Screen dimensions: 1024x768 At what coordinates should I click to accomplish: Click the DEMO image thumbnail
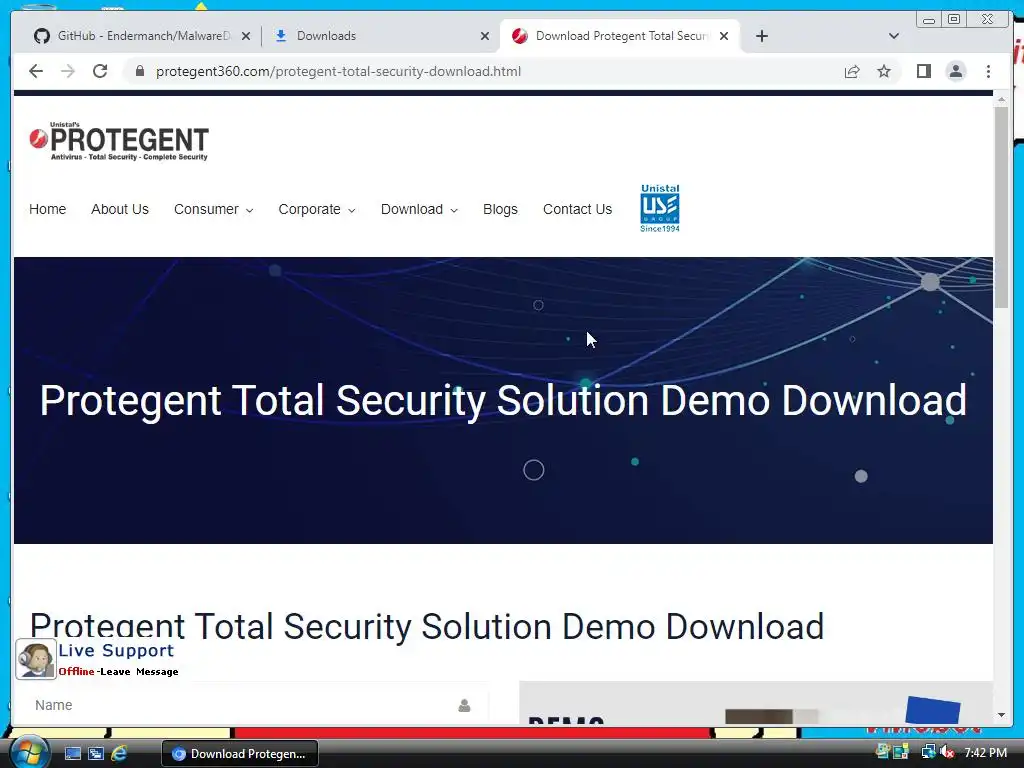pyautogui.click(x=756, y=702)
